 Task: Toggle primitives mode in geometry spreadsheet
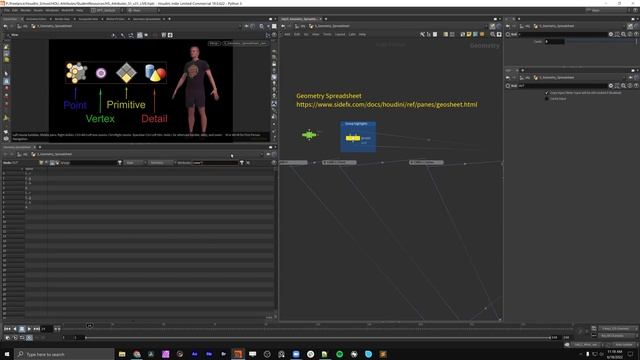tap(52, 163)
